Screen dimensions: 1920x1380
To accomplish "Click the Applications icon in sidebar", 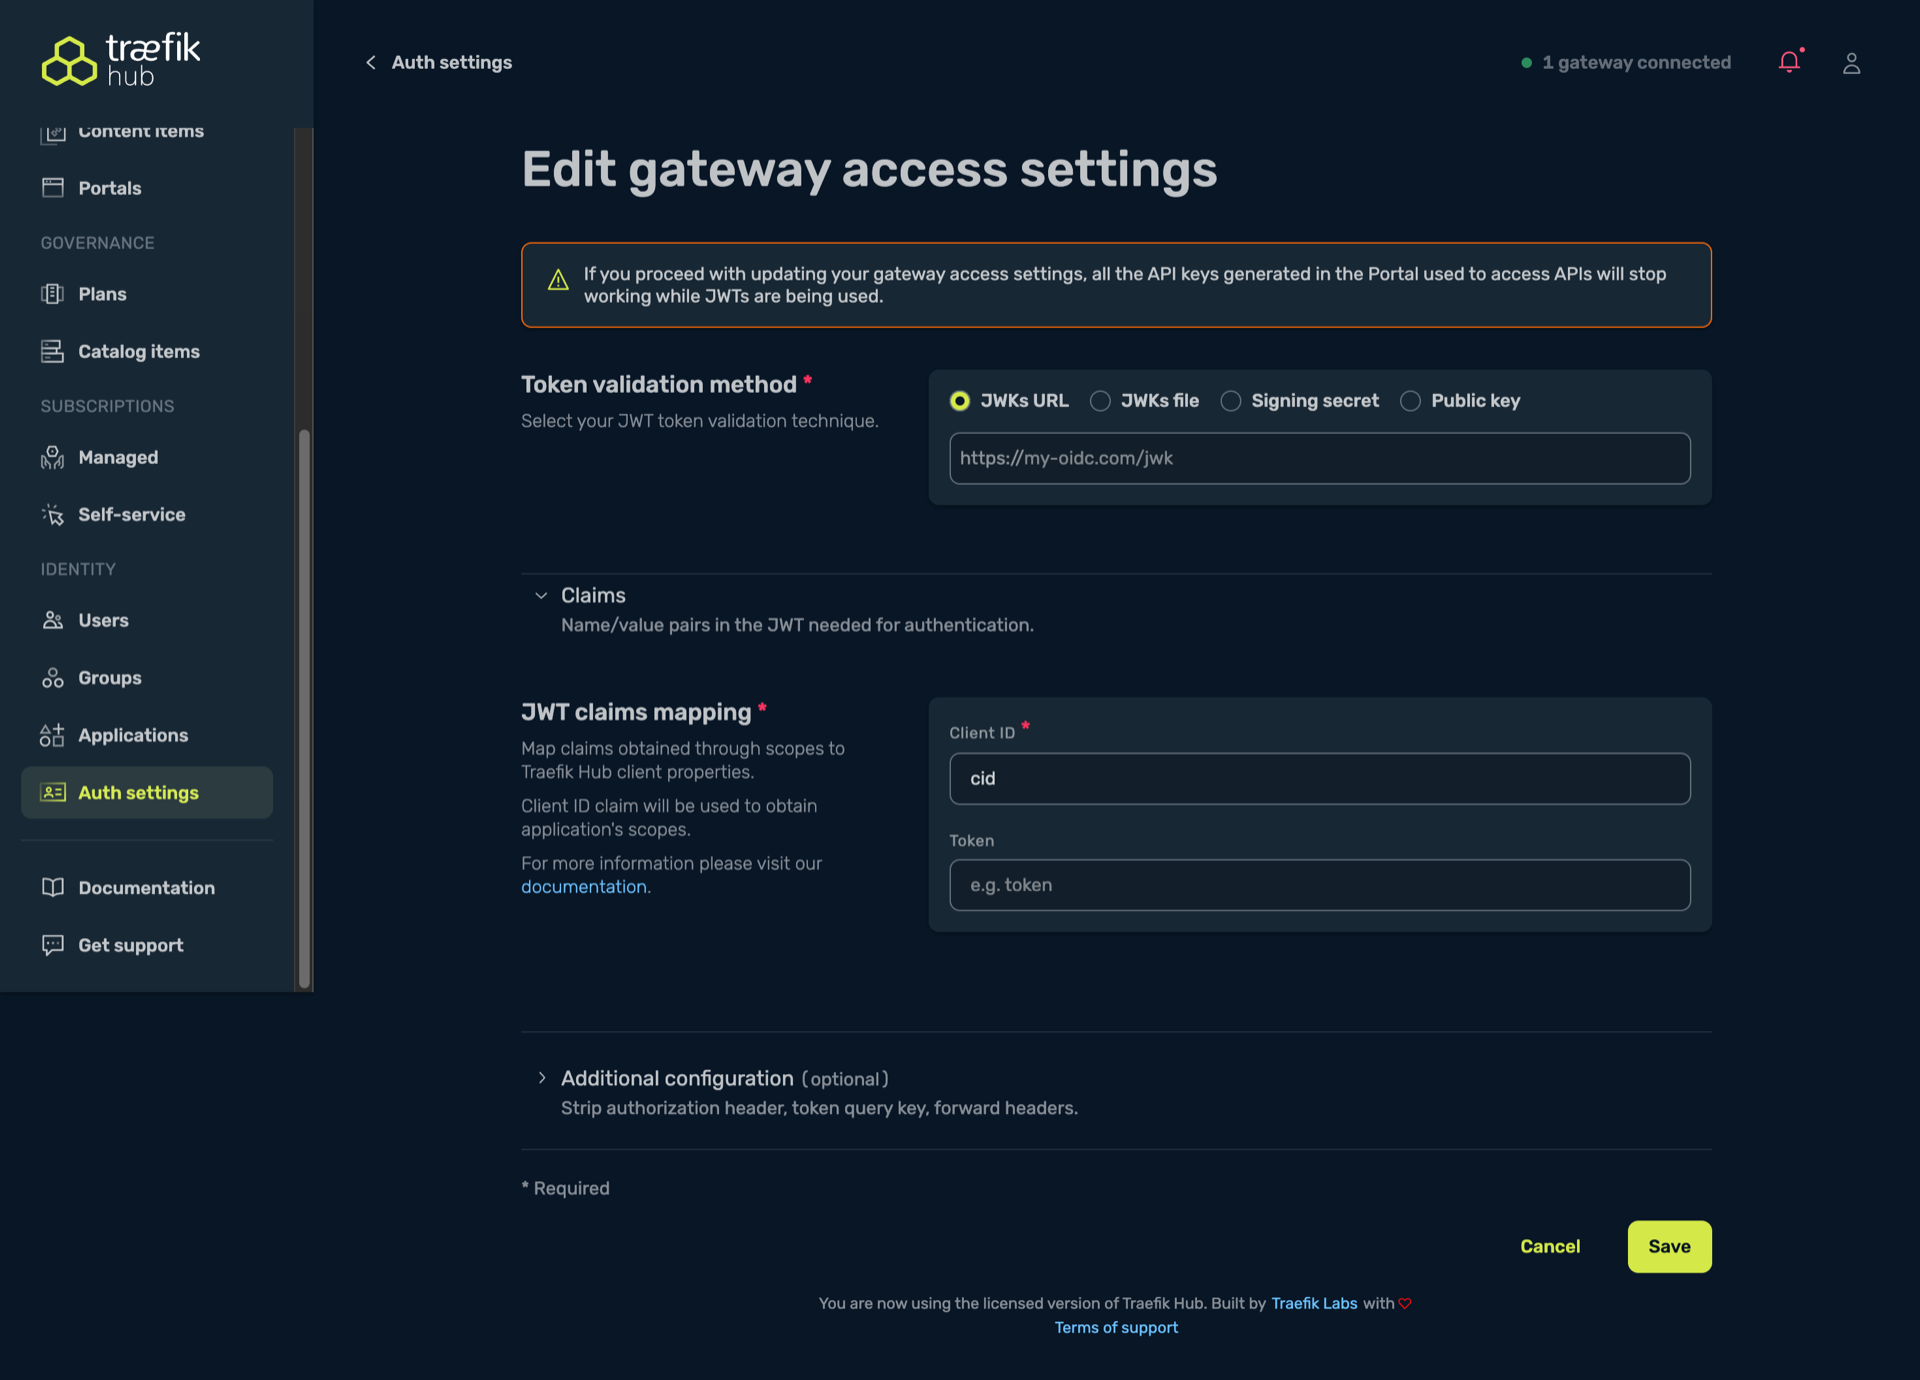I will [x=53, y=735].
